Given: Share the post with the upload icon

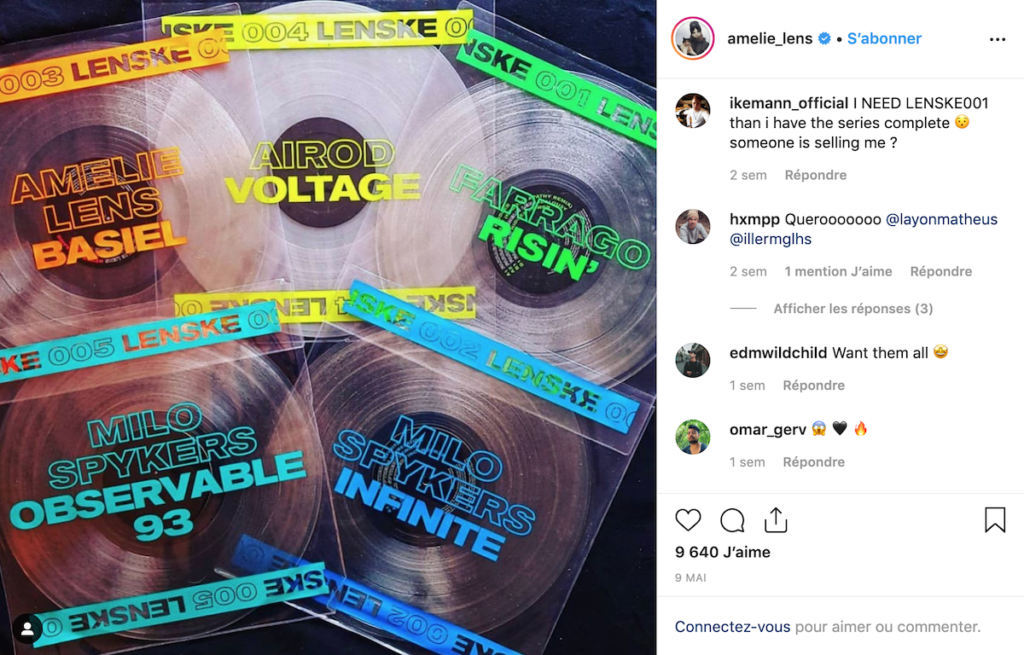Looking at the screenshot, I should click(776, 520).
